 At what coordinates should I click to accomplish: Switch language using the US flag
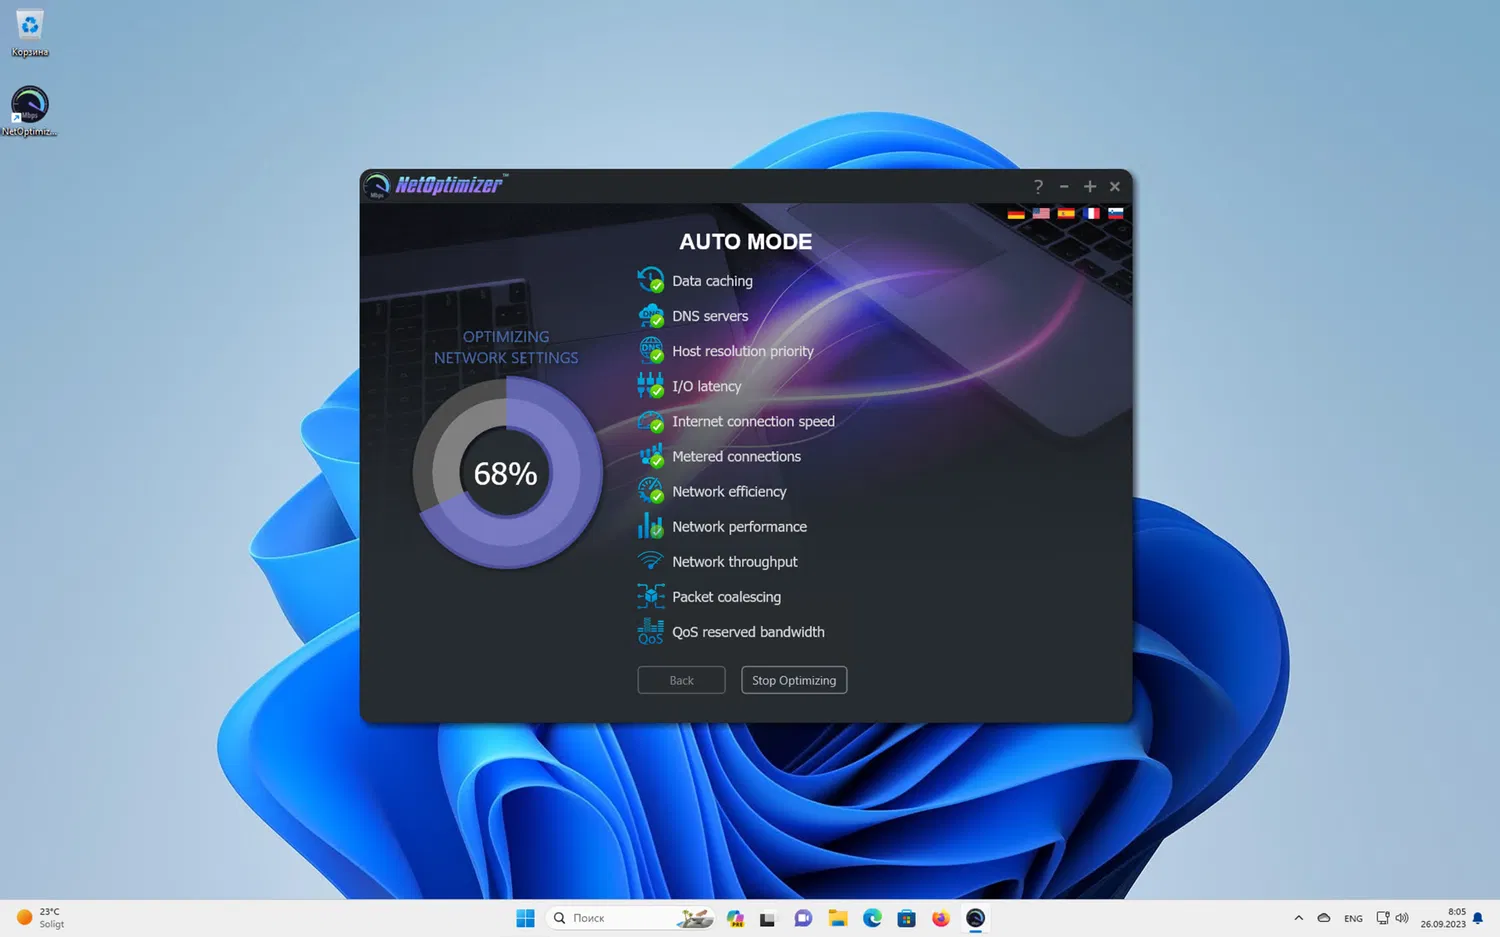[1041, 213]
